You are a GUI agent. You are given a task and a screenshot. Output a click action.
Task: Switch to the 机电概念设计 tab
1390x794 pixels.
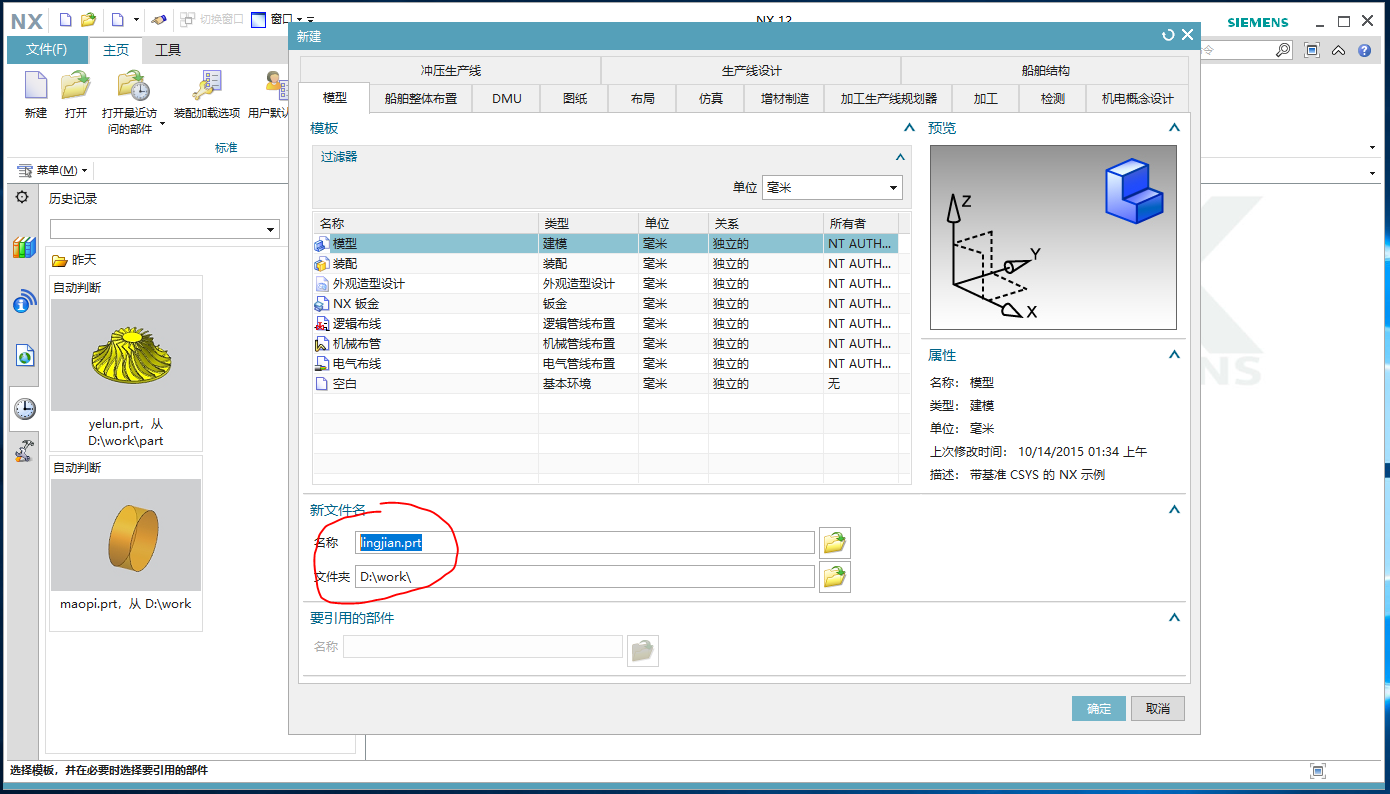(x=1138, y=98)
